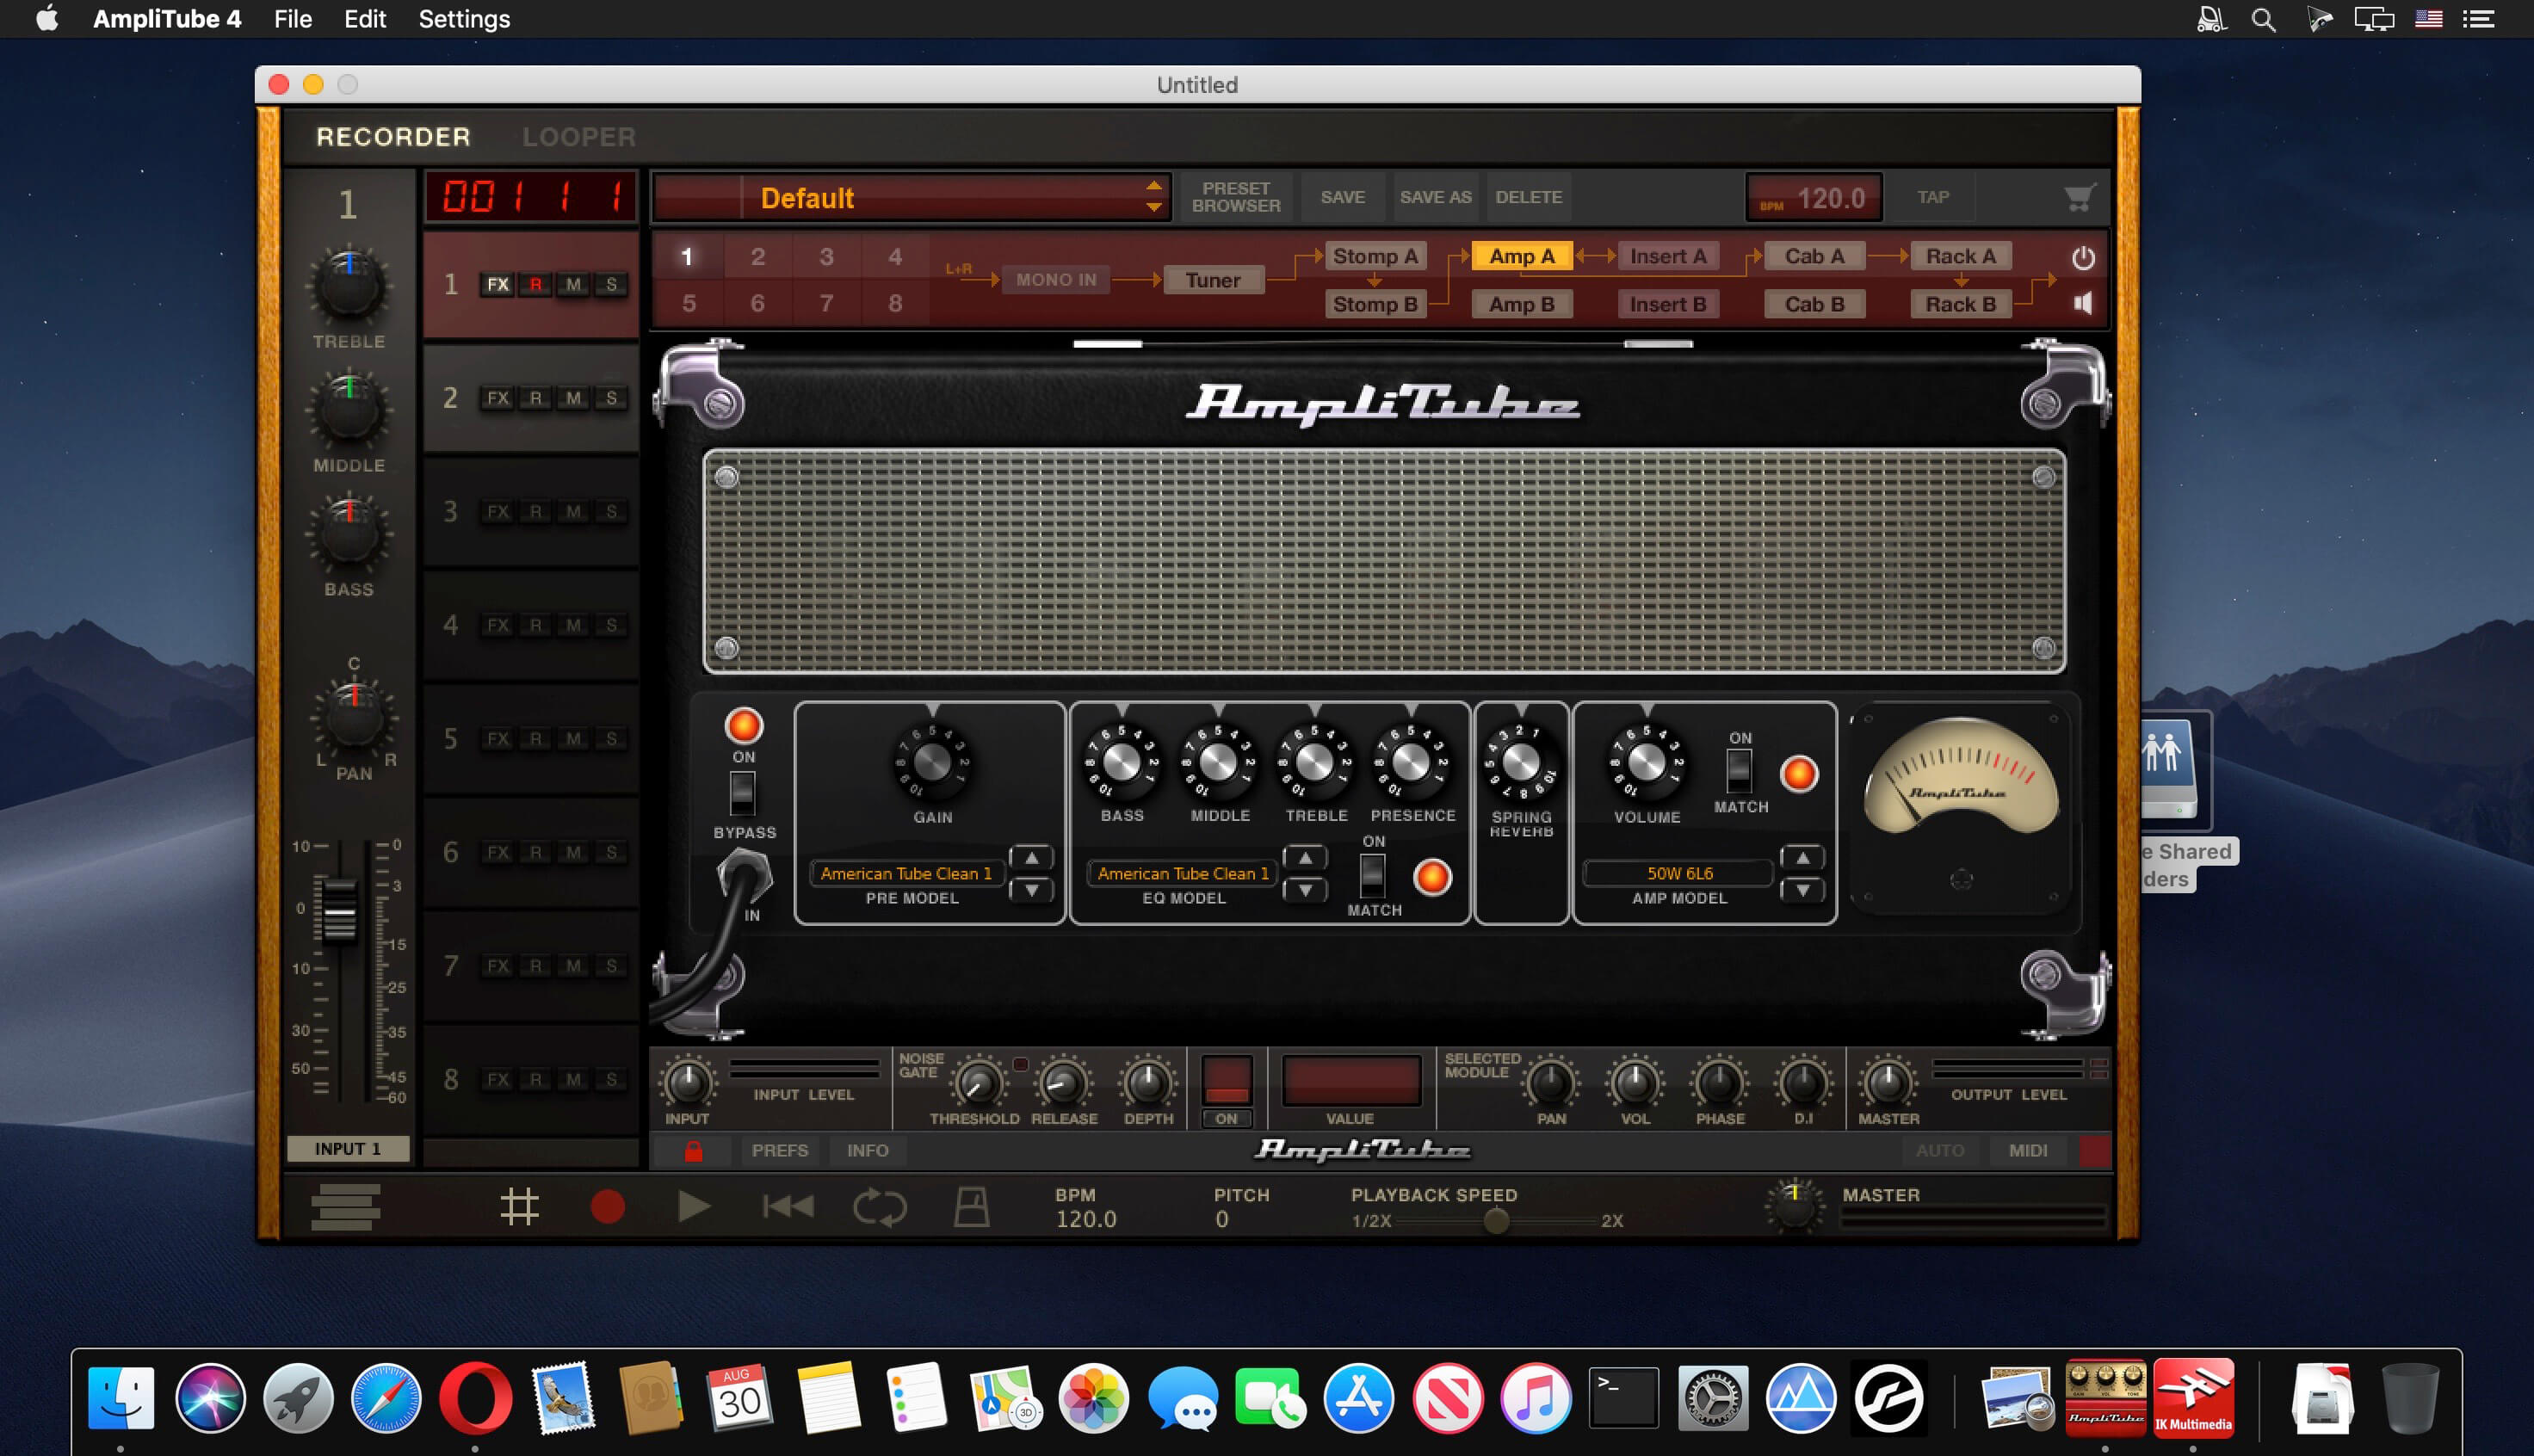Image resolution: width=2534 pixels, height=1456 pixels.
Task: Open Finder from the dock
Action: coord(121,1398)
